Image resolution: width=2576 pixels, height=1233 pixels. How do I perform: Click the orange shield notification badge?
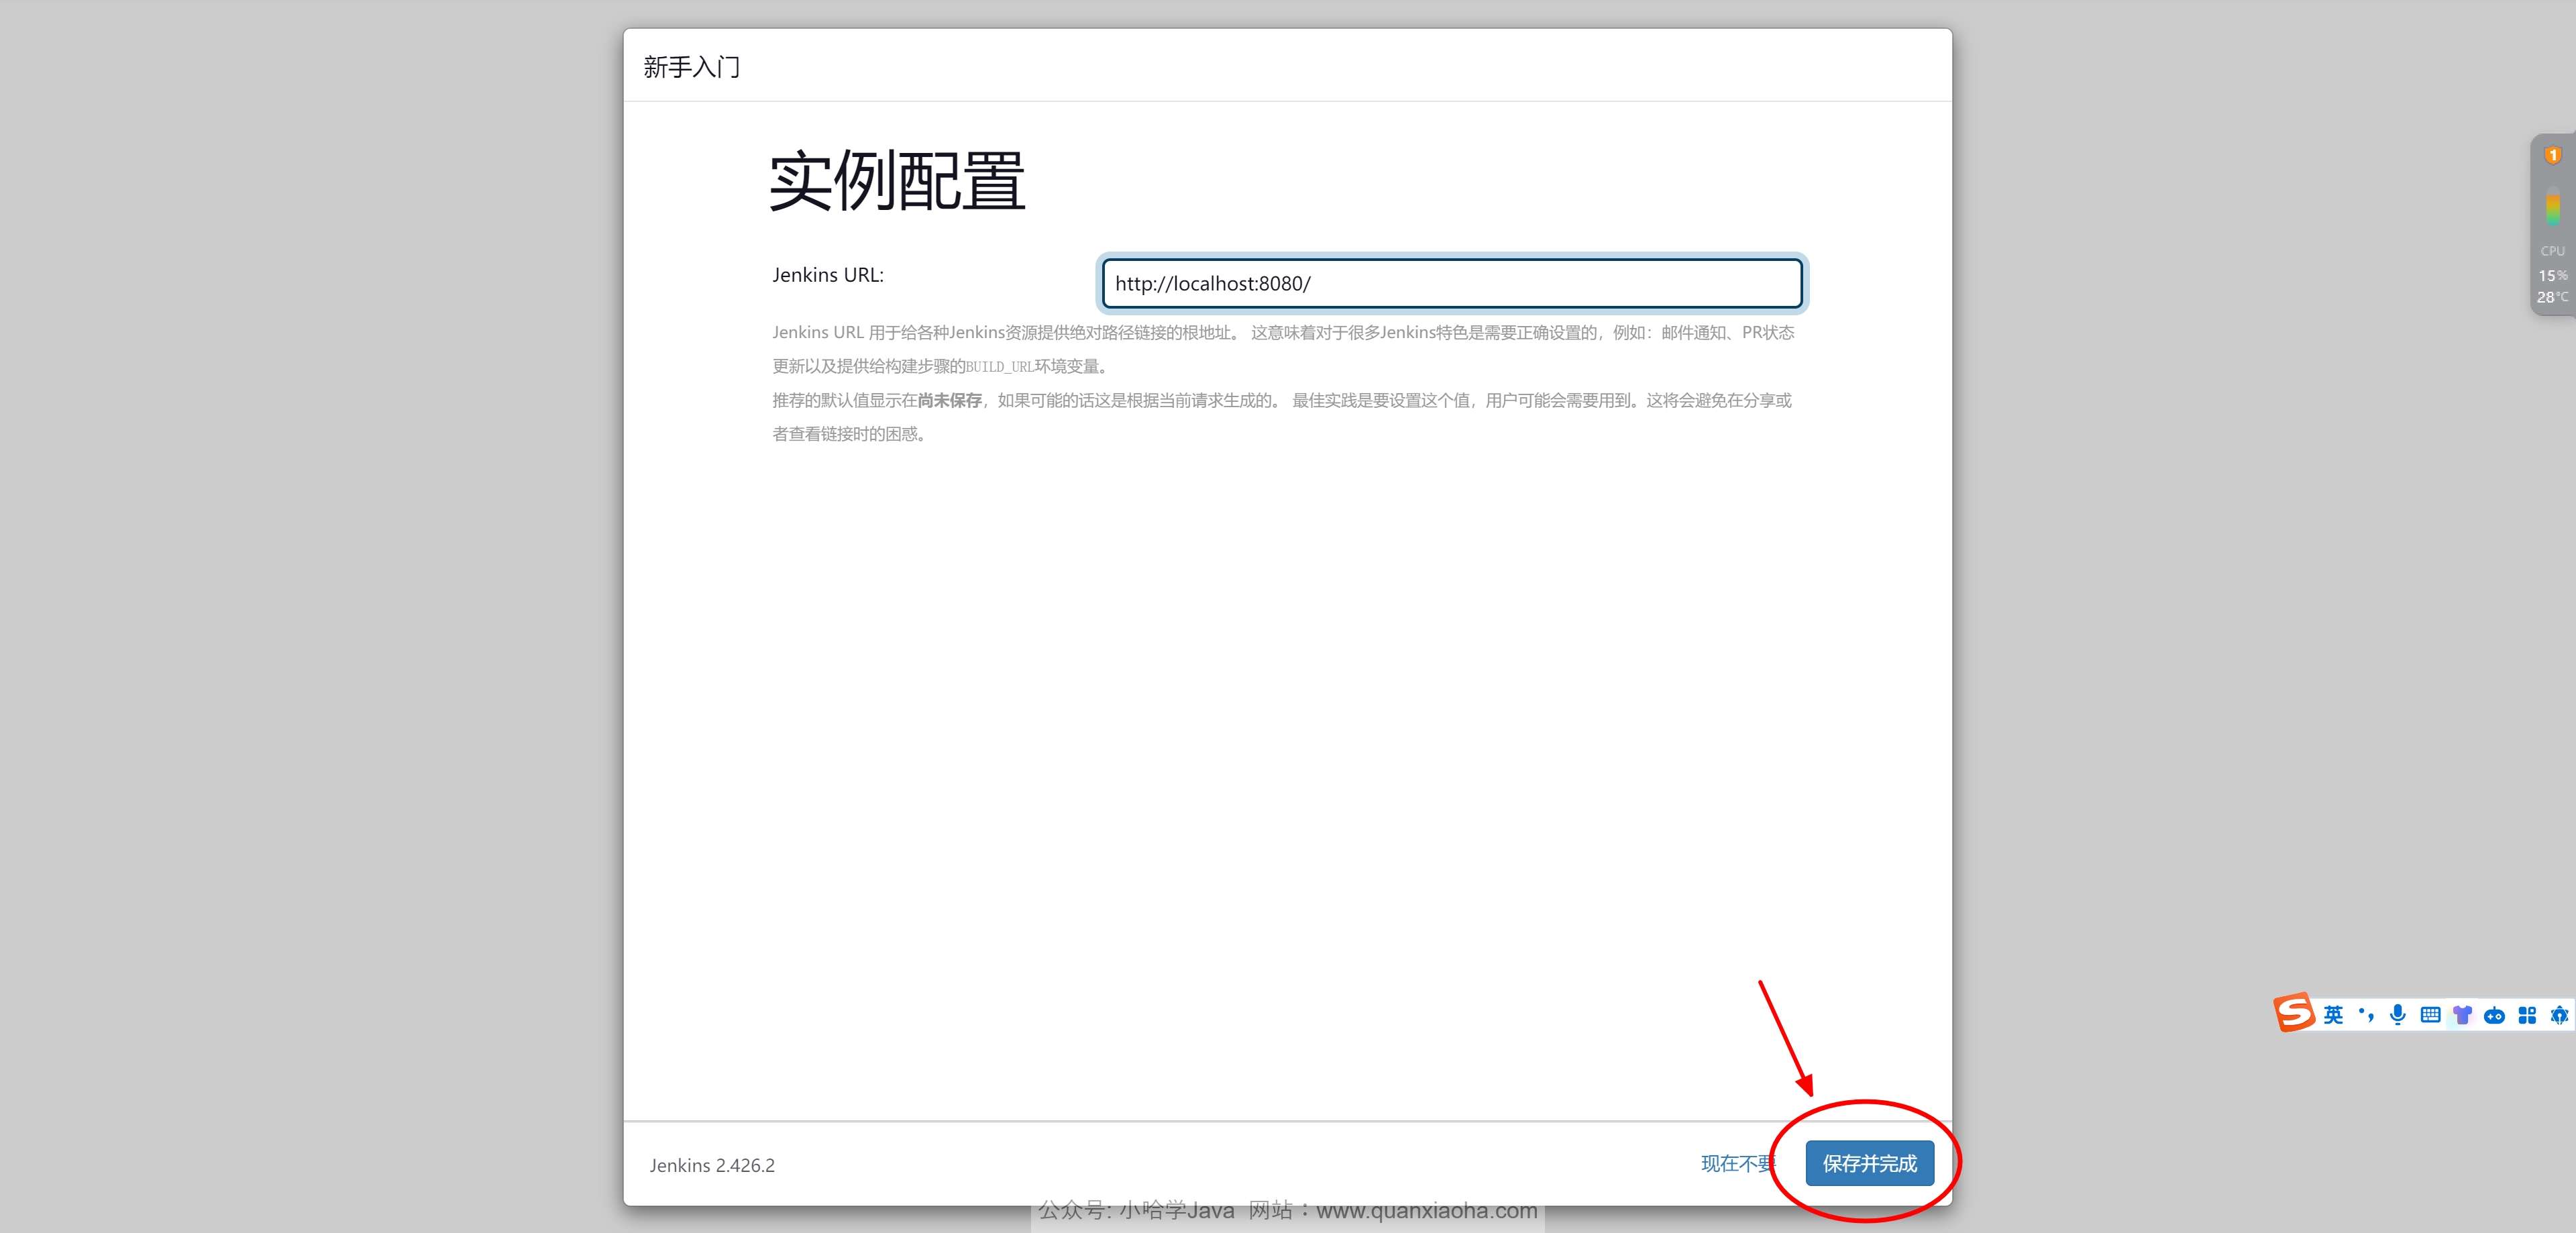coord(2553,155)
